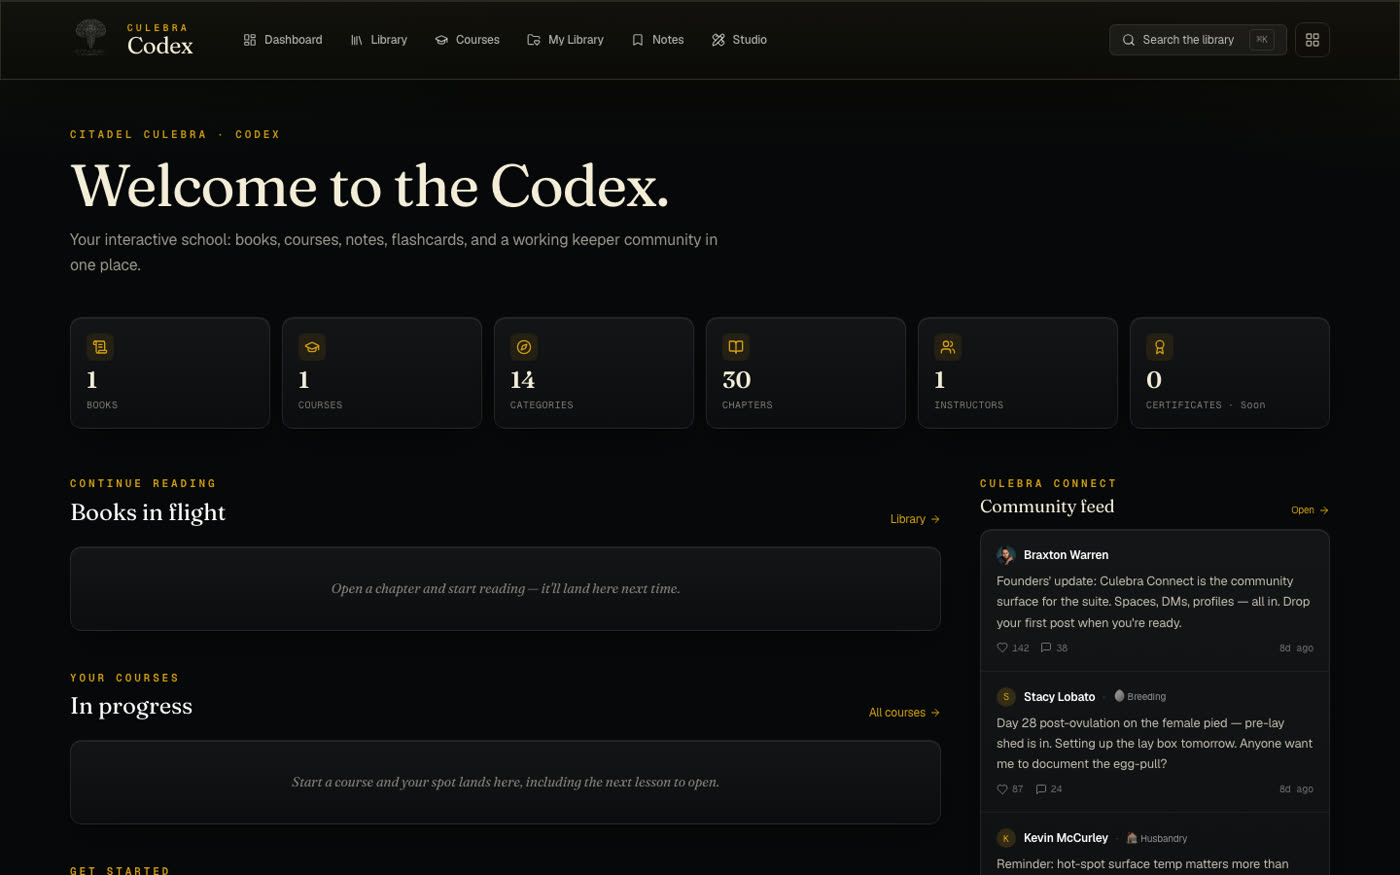1400x875 pixels.
Task: Open Braxton Warren's profile name
Action: click(x=1066, y=555)
